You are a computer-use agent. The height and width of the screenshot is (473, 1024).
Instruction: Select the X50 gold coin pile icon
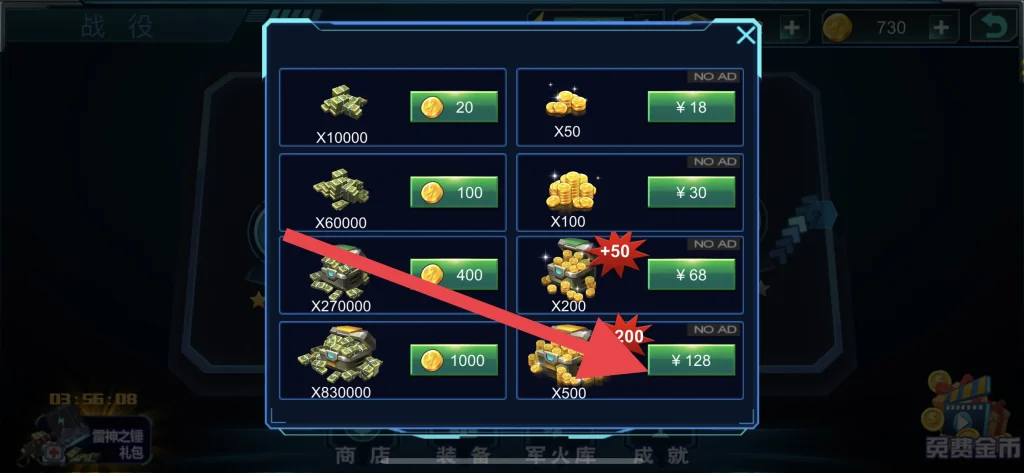(x=566, y=101)
